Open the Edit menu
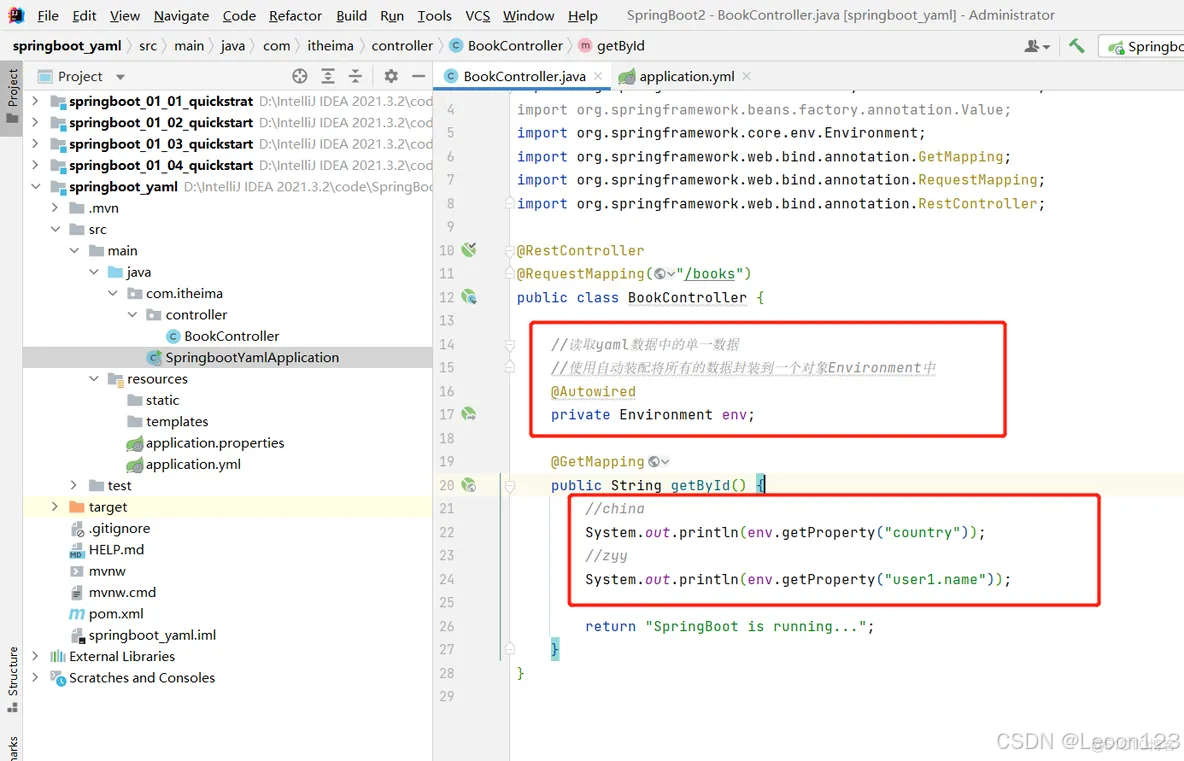Viewport: 1184px width, 761px height. 84,16
